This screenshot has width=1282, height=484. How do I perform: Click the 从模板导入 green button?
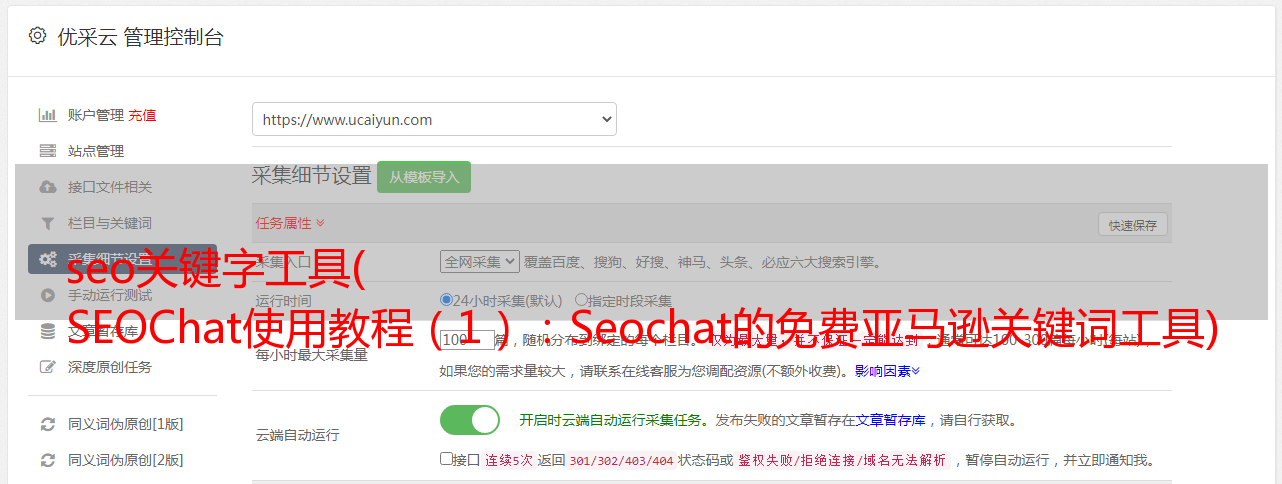(424, 177)
